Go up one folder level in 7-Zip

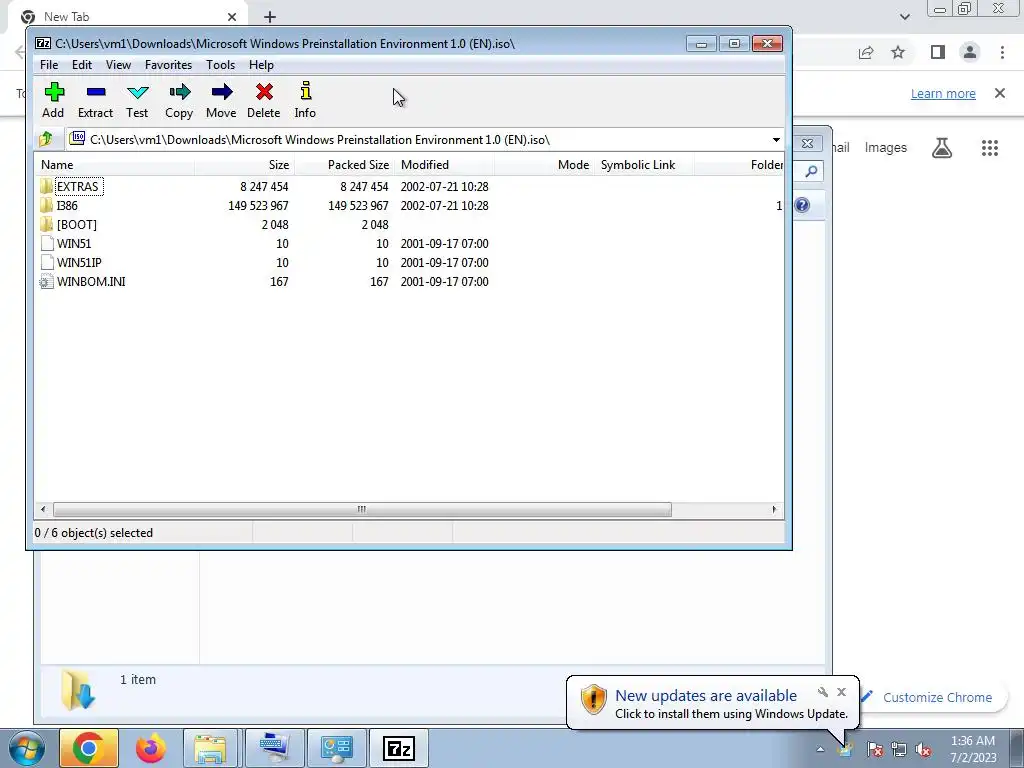point(46,139)
